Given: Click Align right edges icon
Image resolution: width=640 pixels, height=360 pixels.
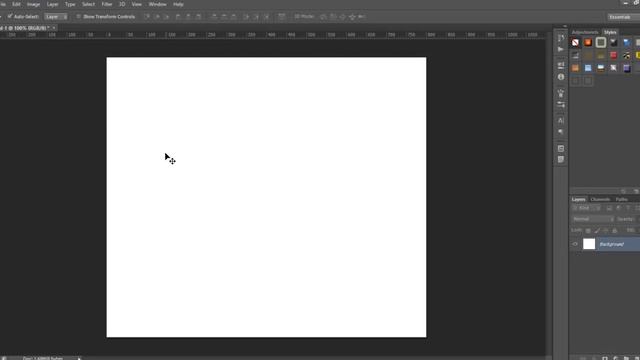Looking at the screenshot, I should coord(198,17).
